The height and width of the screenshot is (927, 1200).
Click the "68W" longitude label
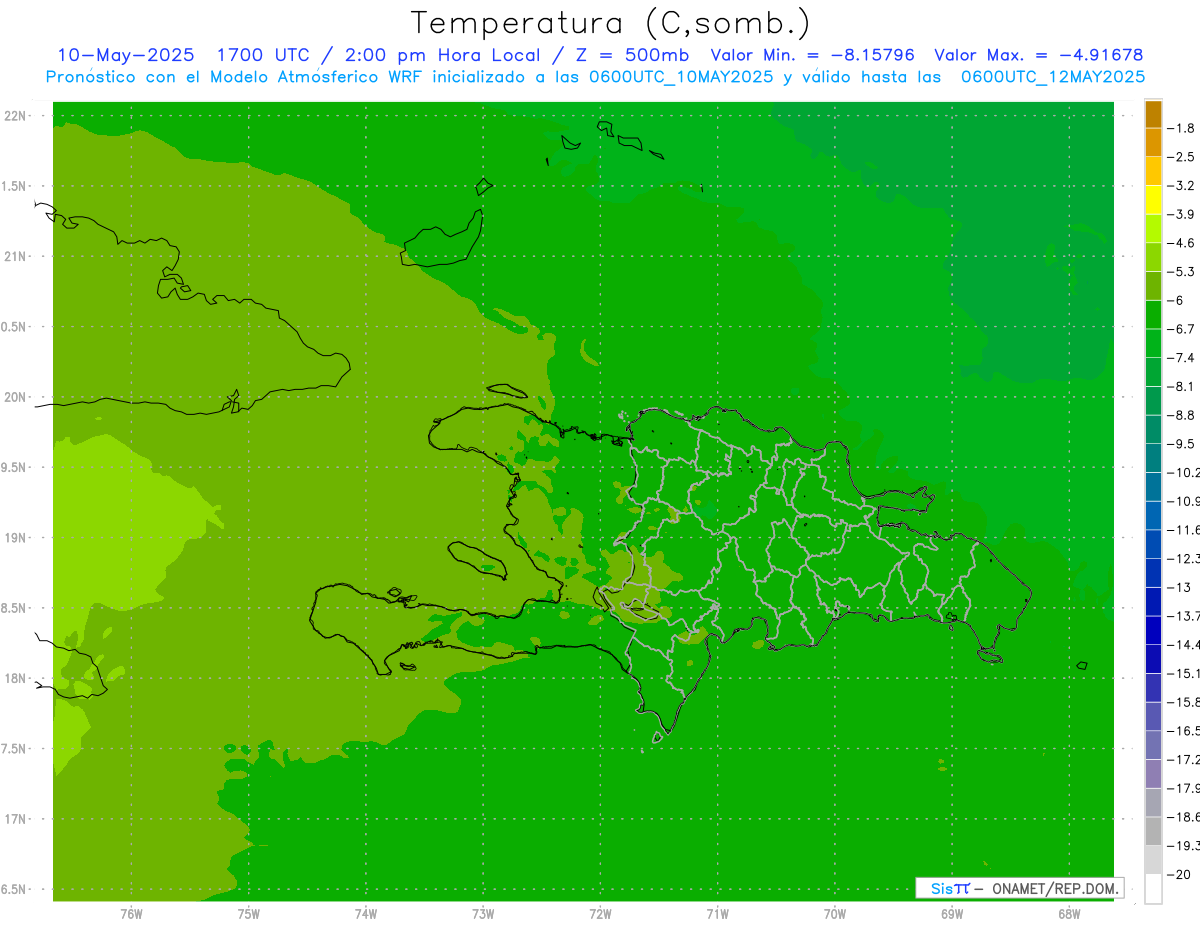[1069, 914]
